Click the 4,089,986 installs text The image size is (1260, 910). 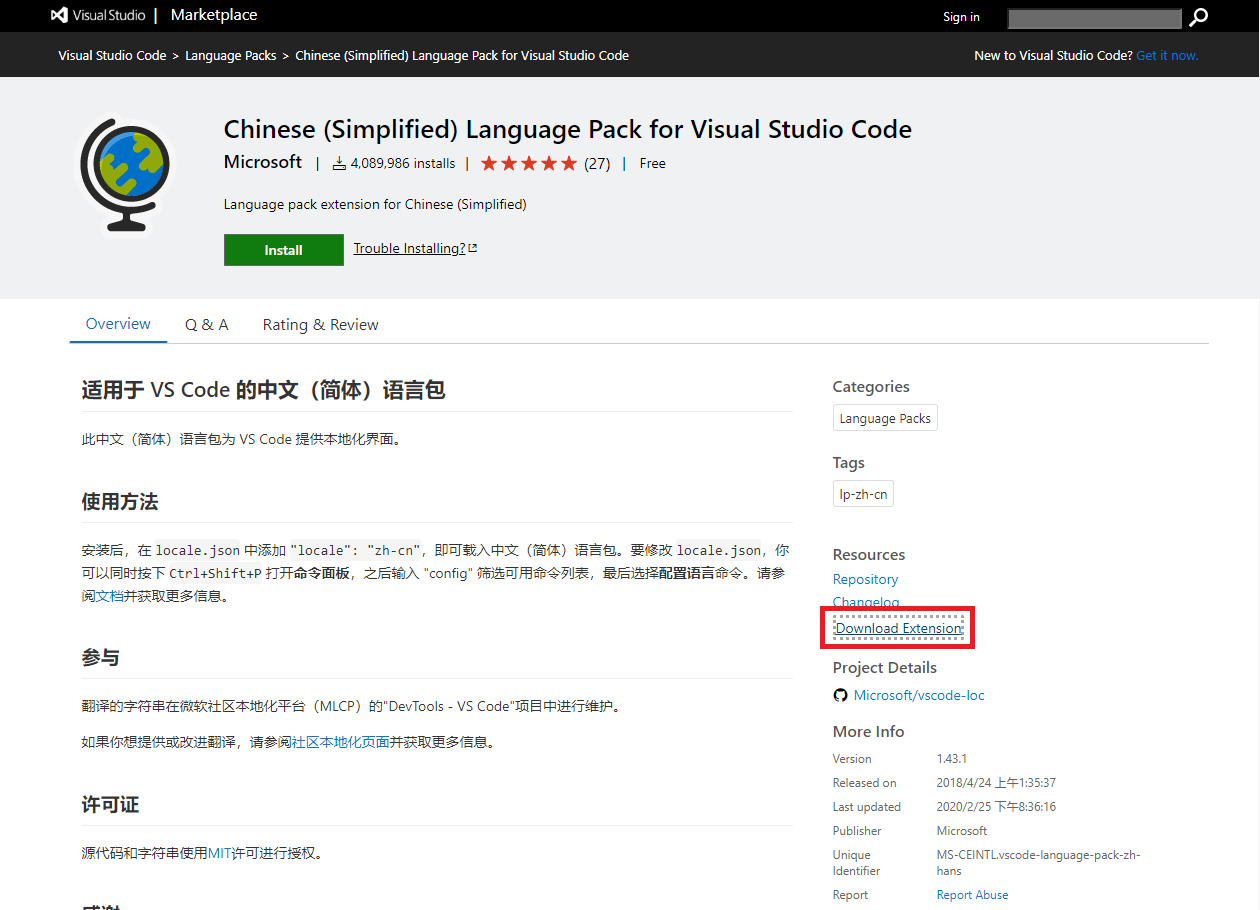click(402, 163)
